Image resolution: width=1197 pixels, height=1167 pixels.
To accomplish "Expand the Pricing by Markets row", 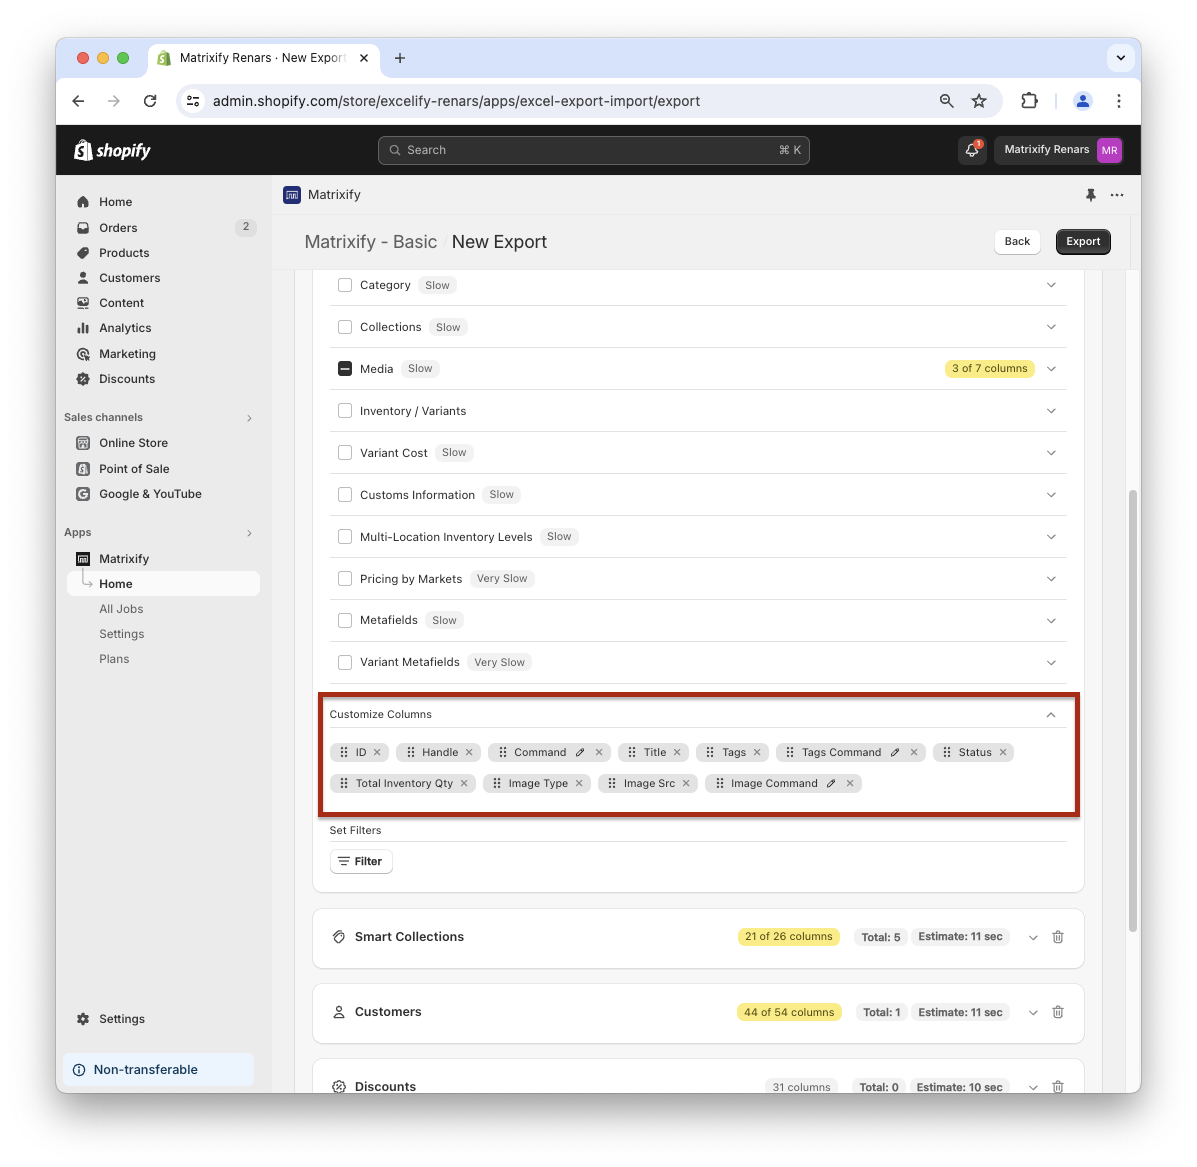I will coord(1051,579).
